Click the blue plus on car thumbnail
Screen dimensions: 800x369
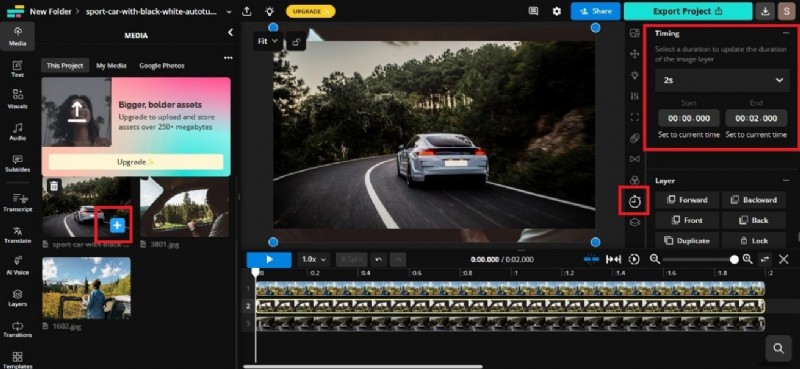[x=117, y=225]
